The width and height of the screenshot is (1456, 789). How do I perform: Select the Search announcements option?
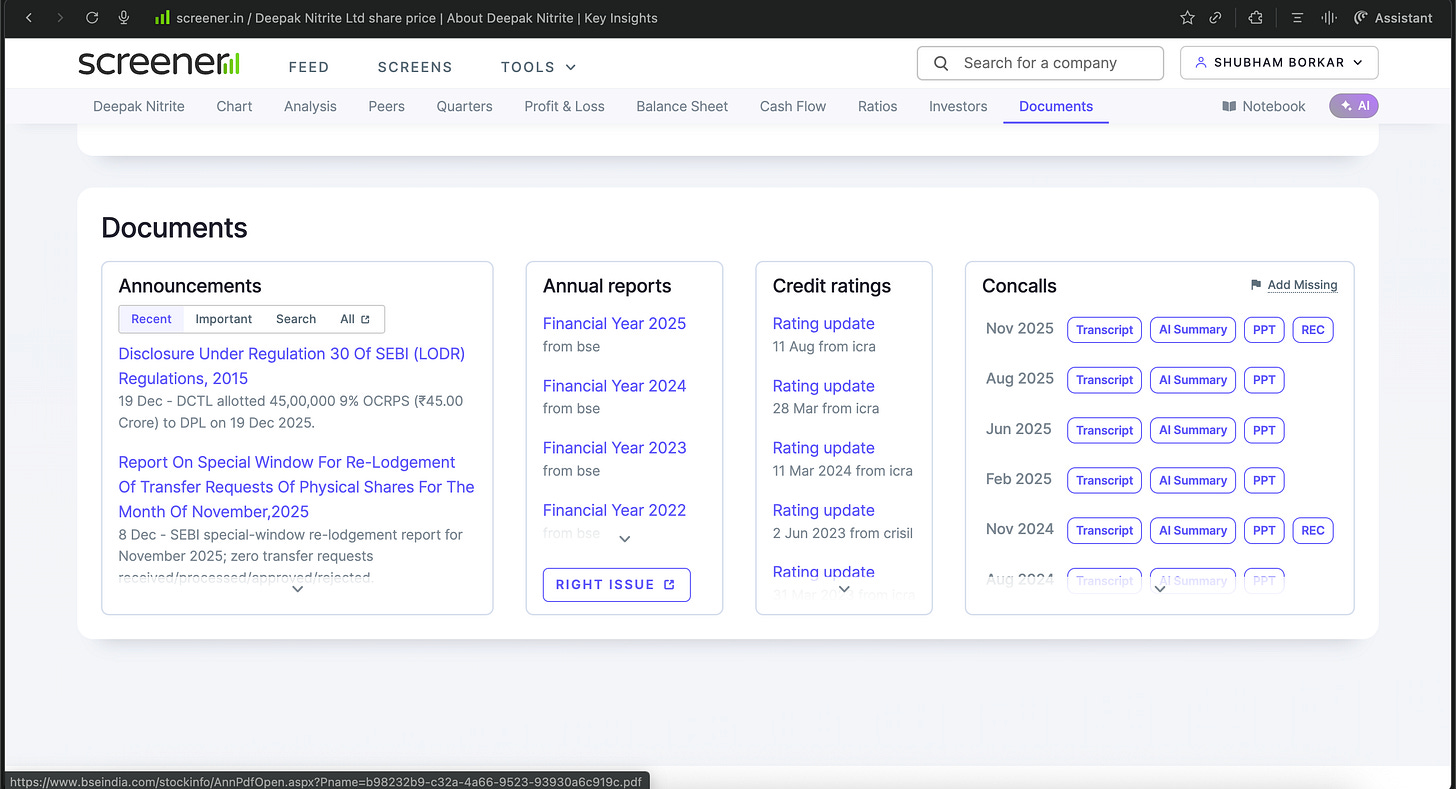pos(296,319)
